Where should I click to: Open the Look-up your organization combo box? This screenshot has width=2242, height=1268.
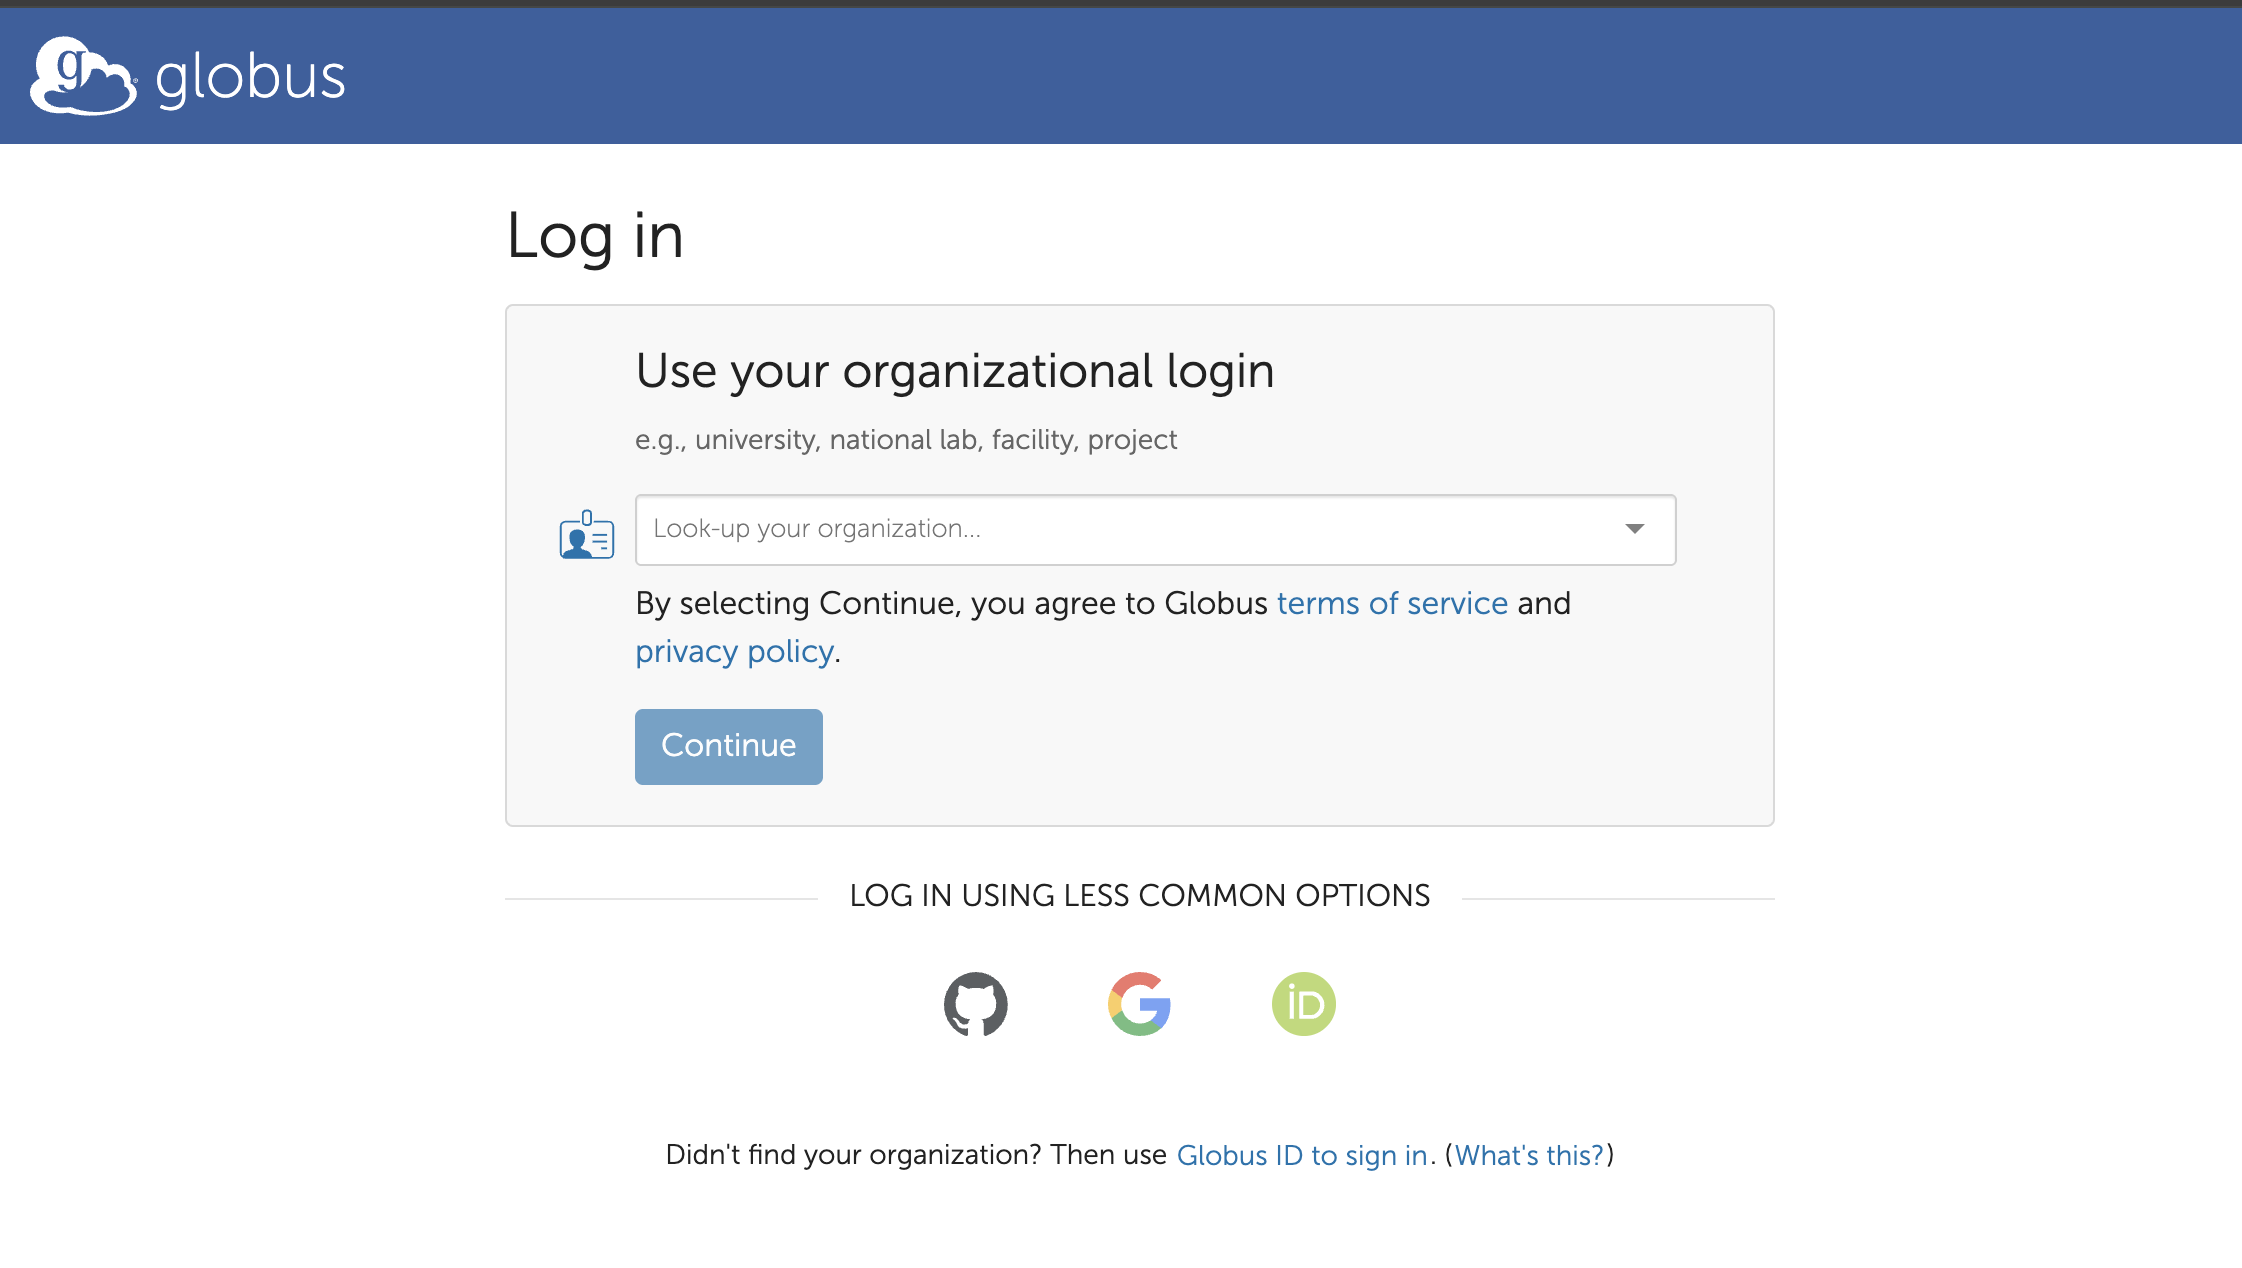(1100, 530)
